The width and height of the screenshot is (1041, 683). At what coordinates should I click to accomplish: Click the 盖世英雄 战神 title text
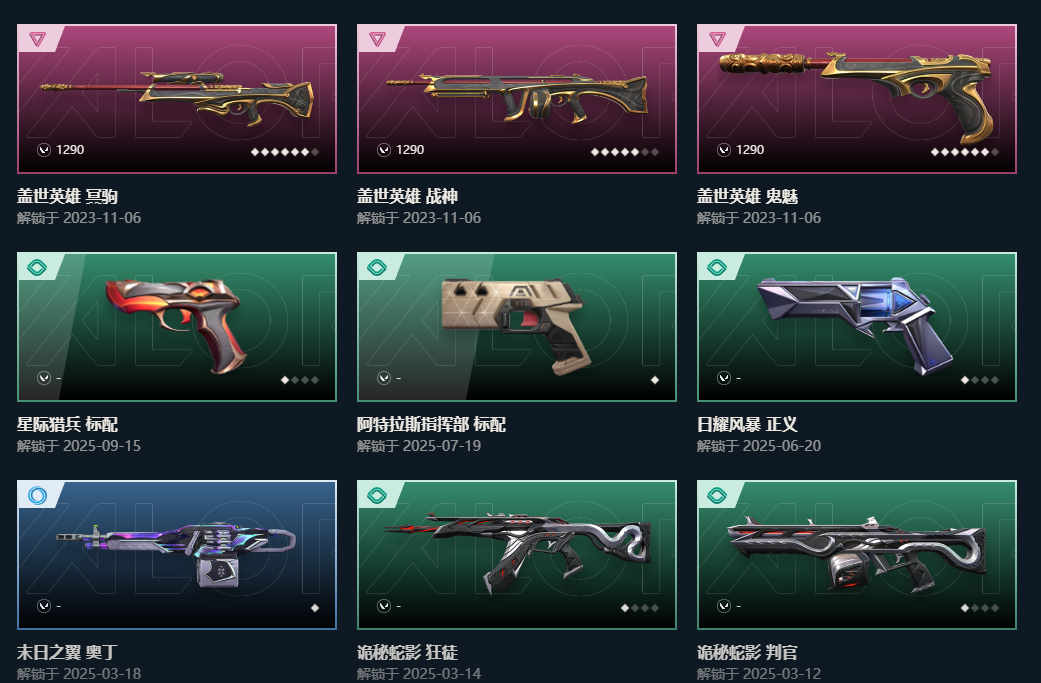coord(407,196)
